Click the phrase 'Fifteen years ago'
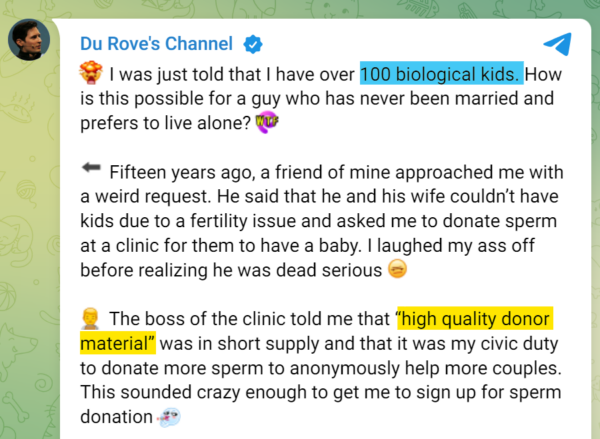Image resolution: width=600 pixels, height=439 pixels. coord(173,171)
